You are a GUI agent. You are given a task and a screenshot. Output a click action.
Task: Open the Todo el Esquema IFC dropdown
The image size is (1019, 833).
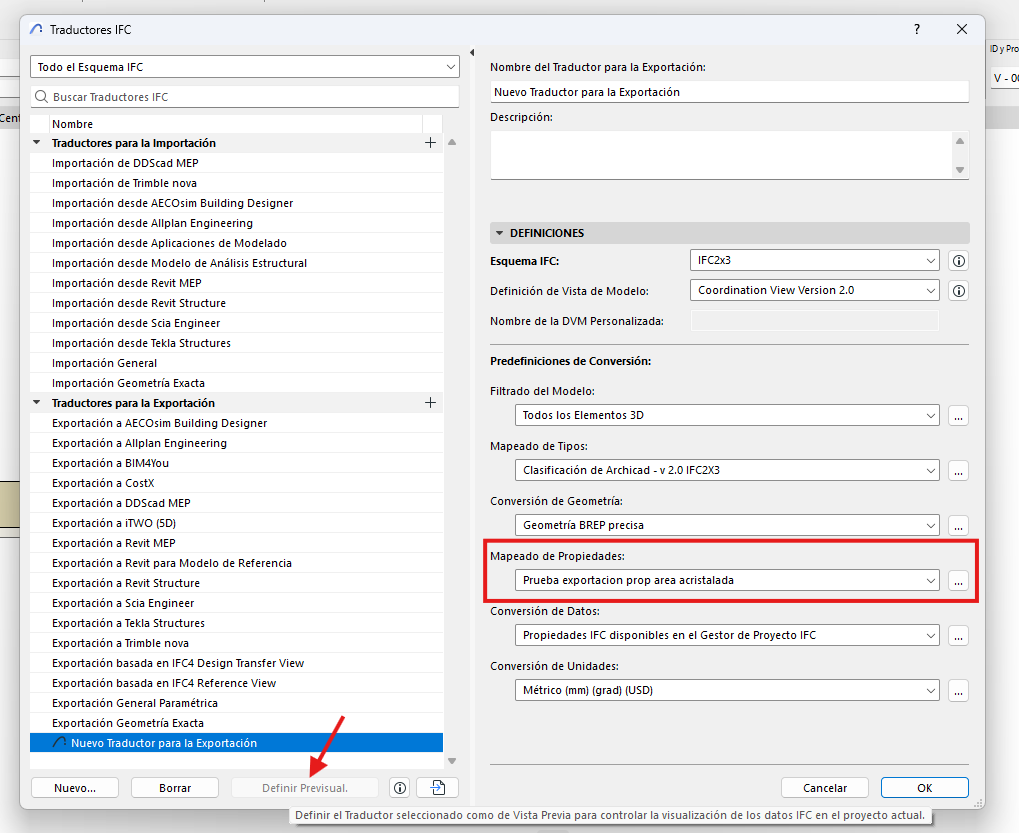pos(244,67)
